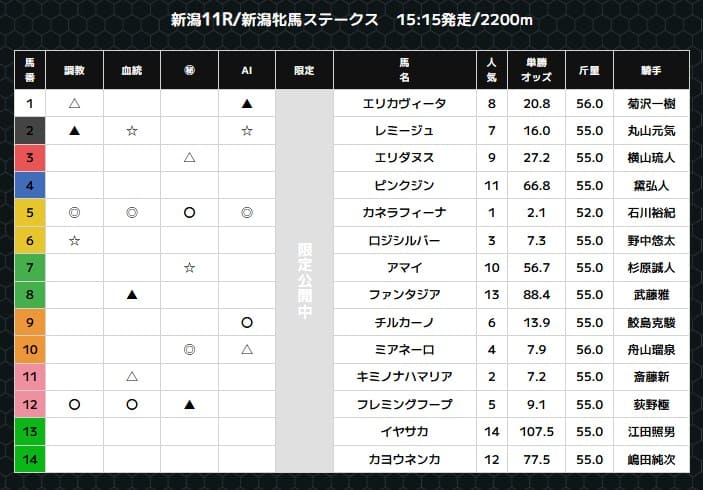Open horse name カネラフィーナ
This screenshot has width=703, height=490.
click(405, 213)
